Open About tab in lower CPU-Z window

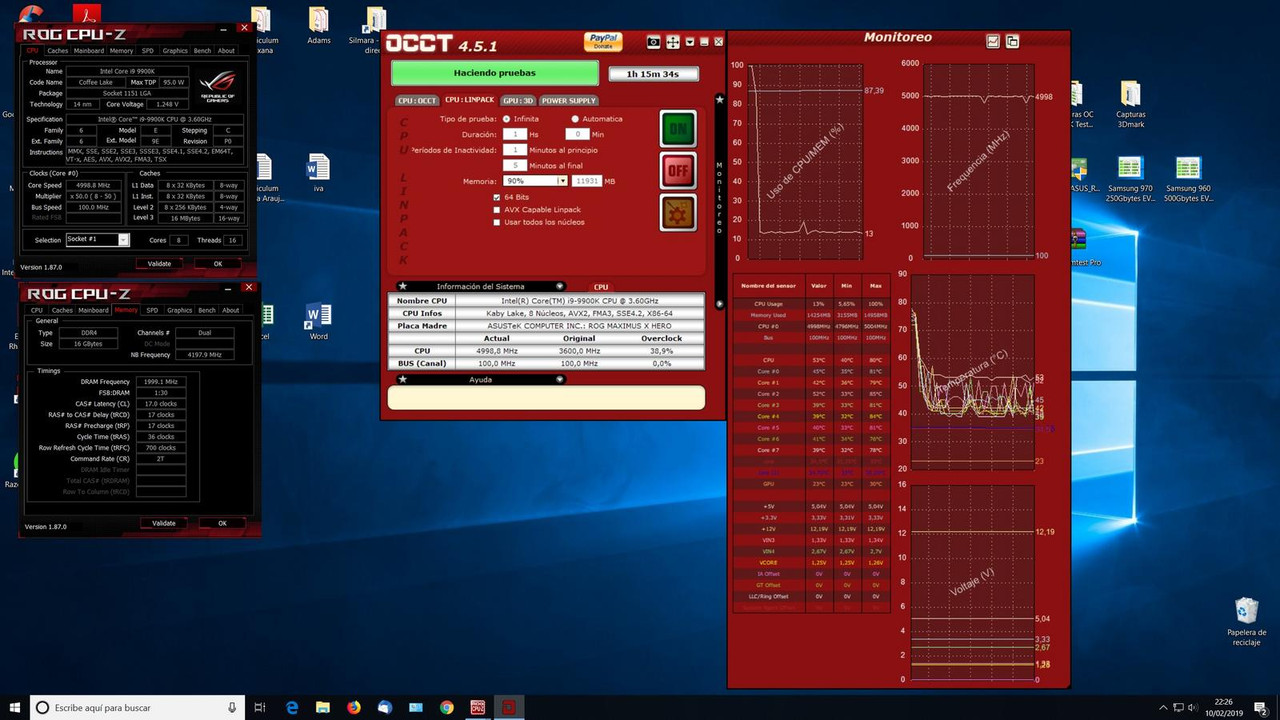(231, 310)
